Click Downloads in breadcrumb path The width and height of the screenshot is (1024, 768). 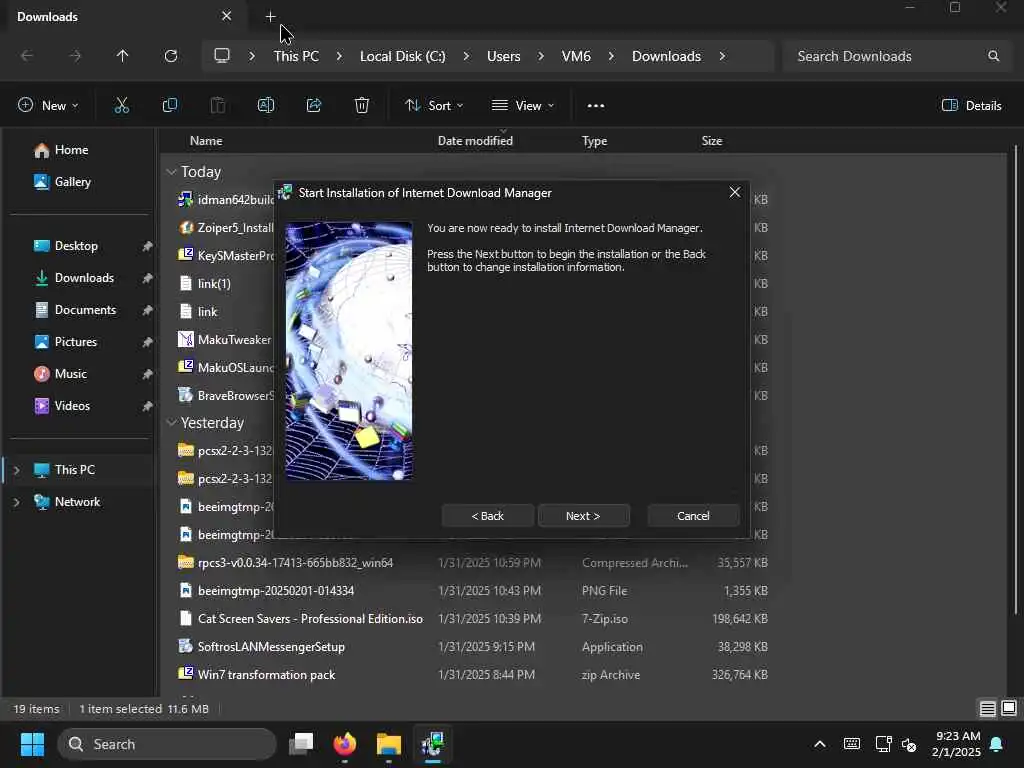click(x=666, y=56)
